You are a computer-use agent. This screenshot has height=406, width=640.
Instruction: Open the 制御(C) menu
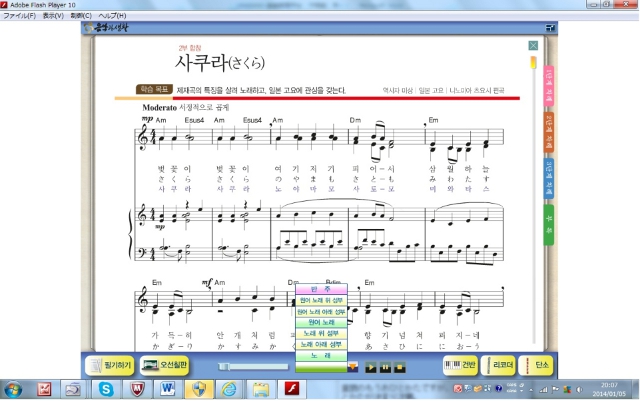click(x=81, y=16)
